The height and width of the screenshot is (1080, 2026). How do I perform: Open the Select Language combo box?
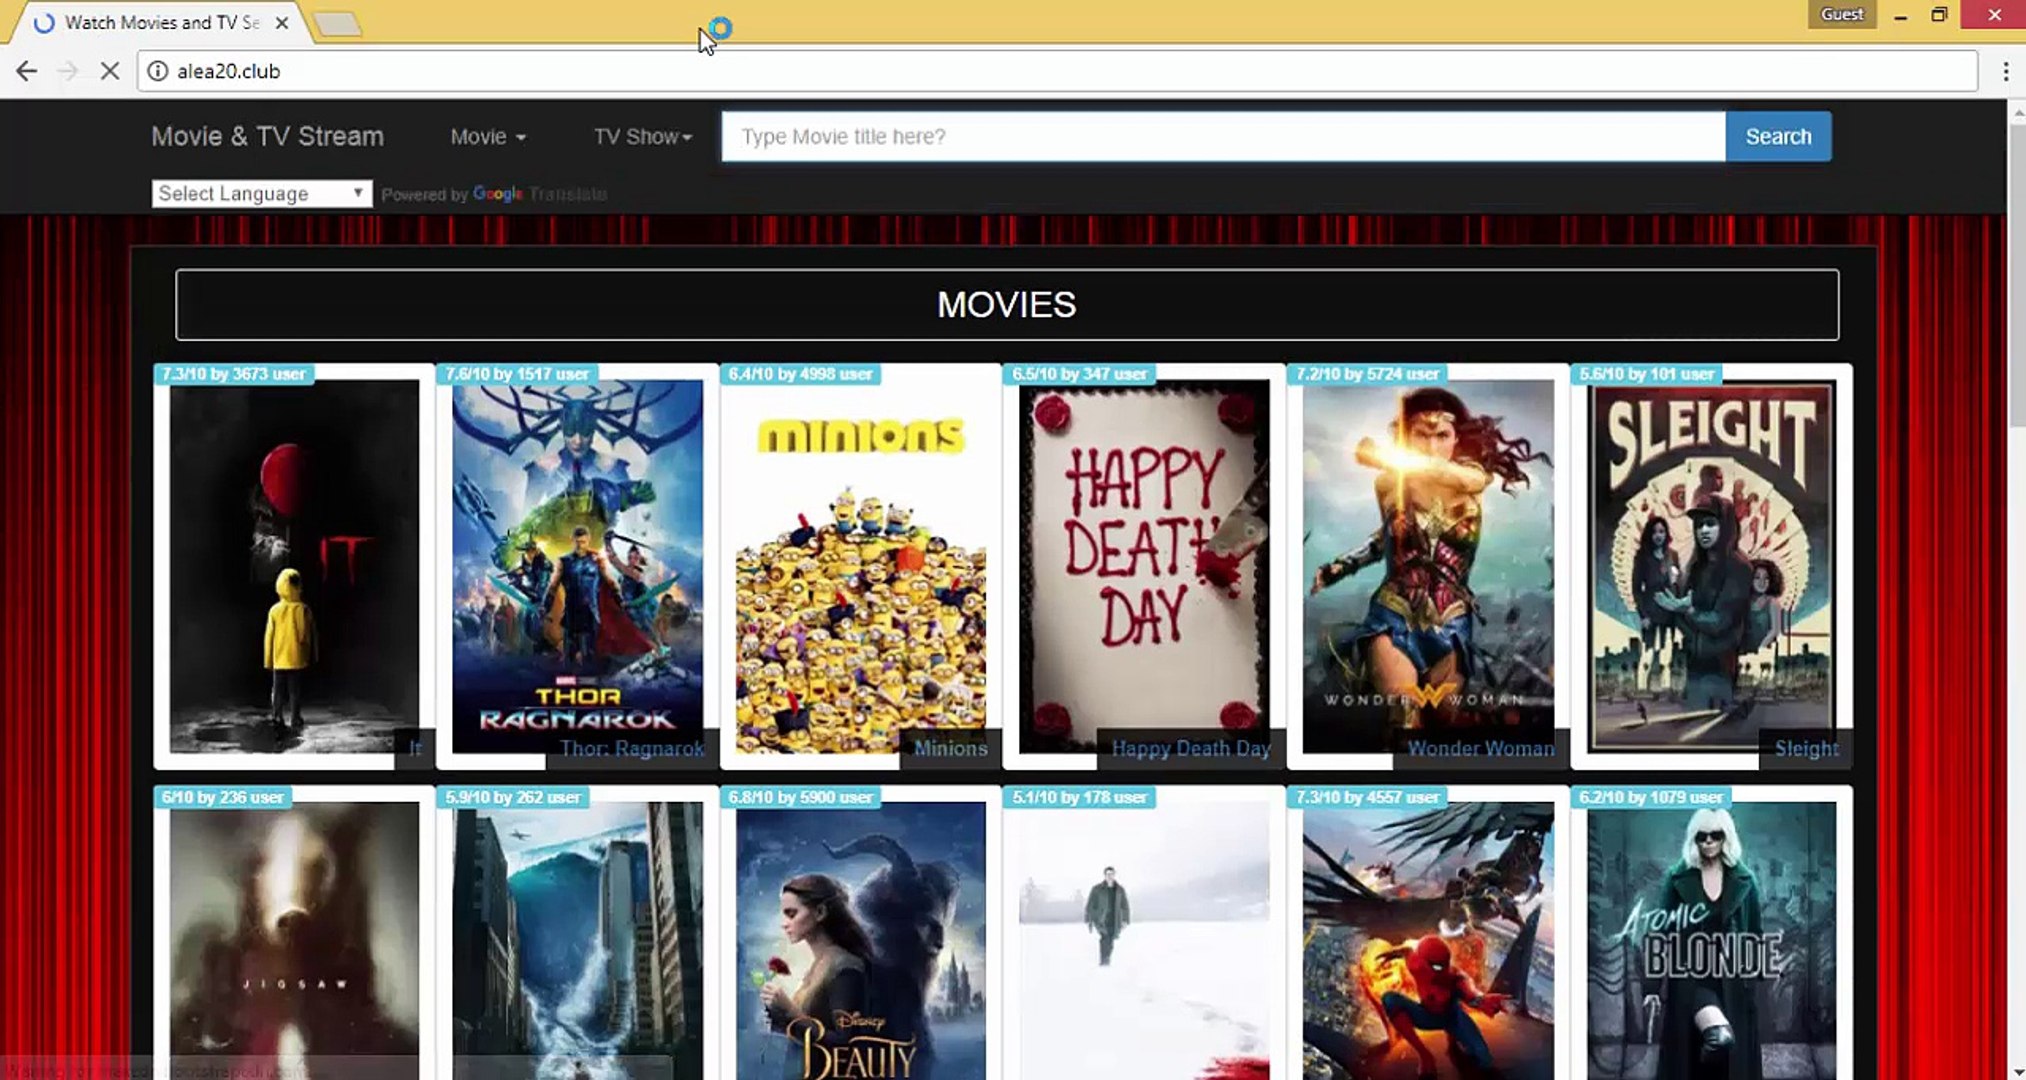(261, 193)
